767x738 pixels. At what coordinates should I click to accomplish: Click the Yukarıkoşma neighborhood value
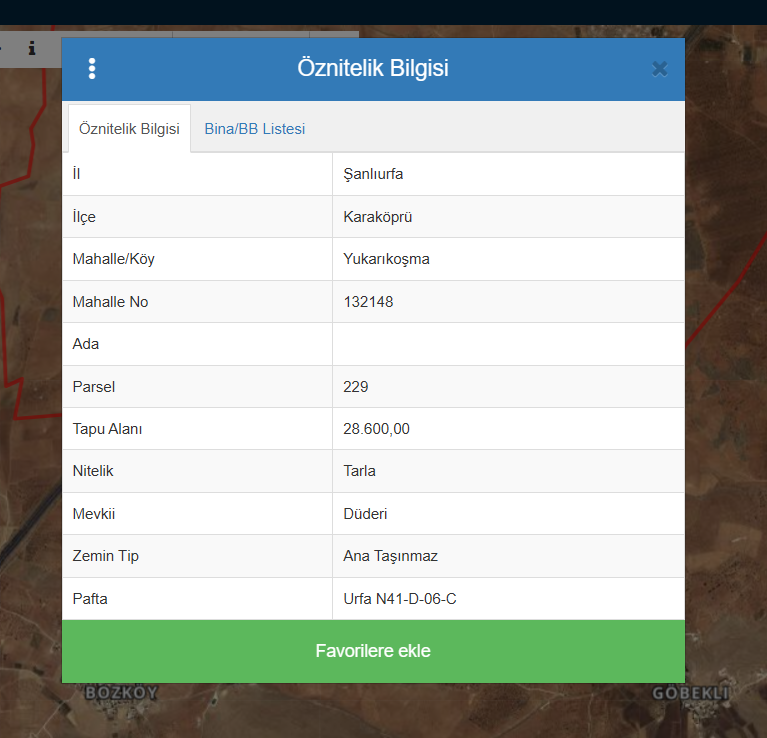pos(386,259)
